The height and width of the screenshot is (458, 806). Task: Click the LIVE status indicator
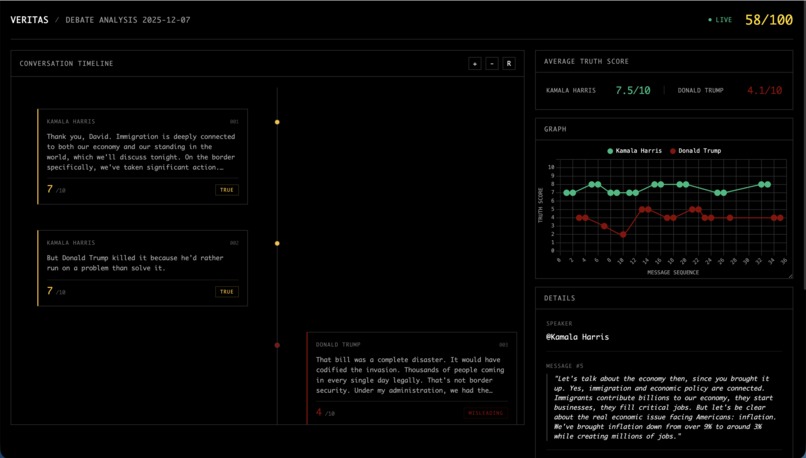[720, 20]
